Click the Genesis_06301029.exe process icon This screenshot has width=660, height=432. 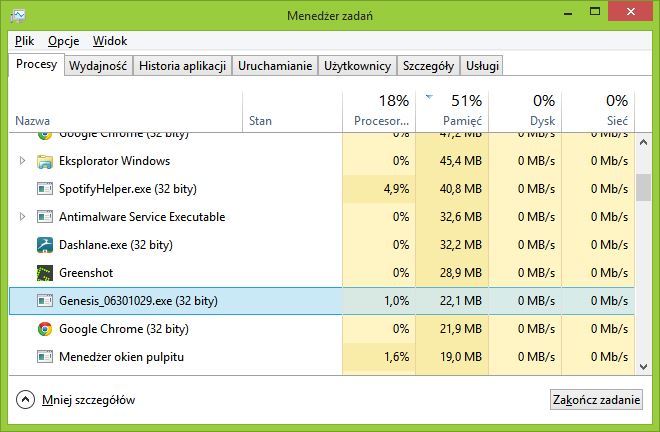[x=45, y=301]
